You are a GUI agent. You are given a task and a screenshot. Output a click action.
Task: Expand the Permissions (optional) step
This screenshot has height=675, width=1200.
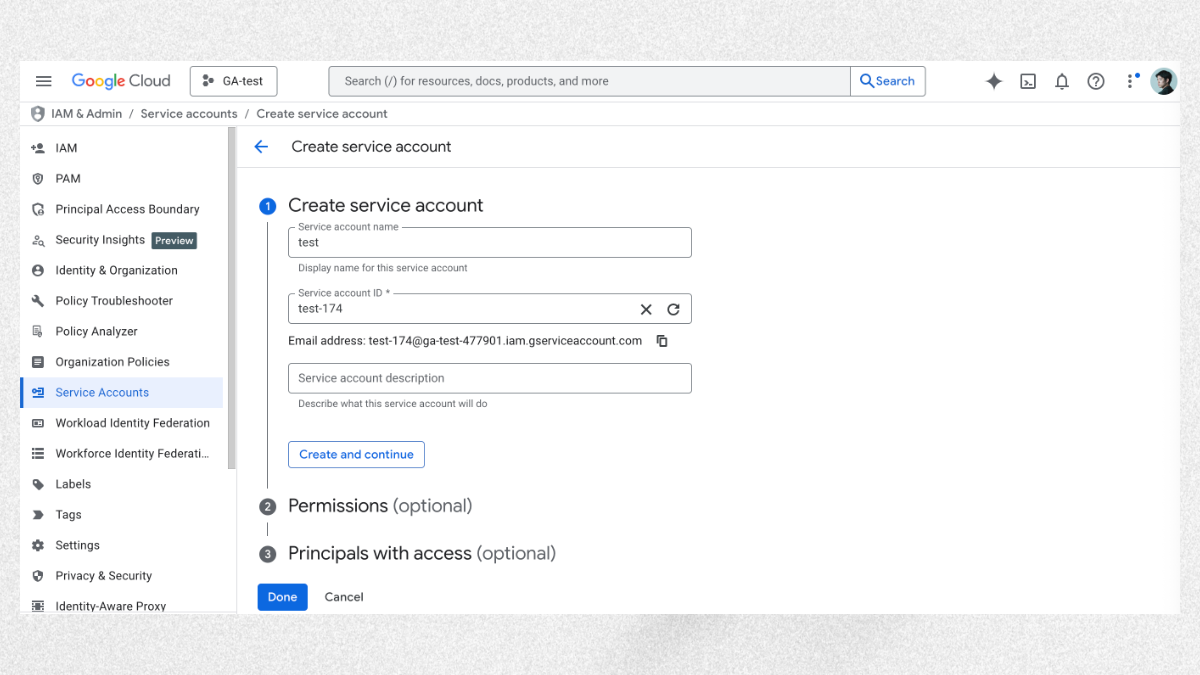click(380, 506)
